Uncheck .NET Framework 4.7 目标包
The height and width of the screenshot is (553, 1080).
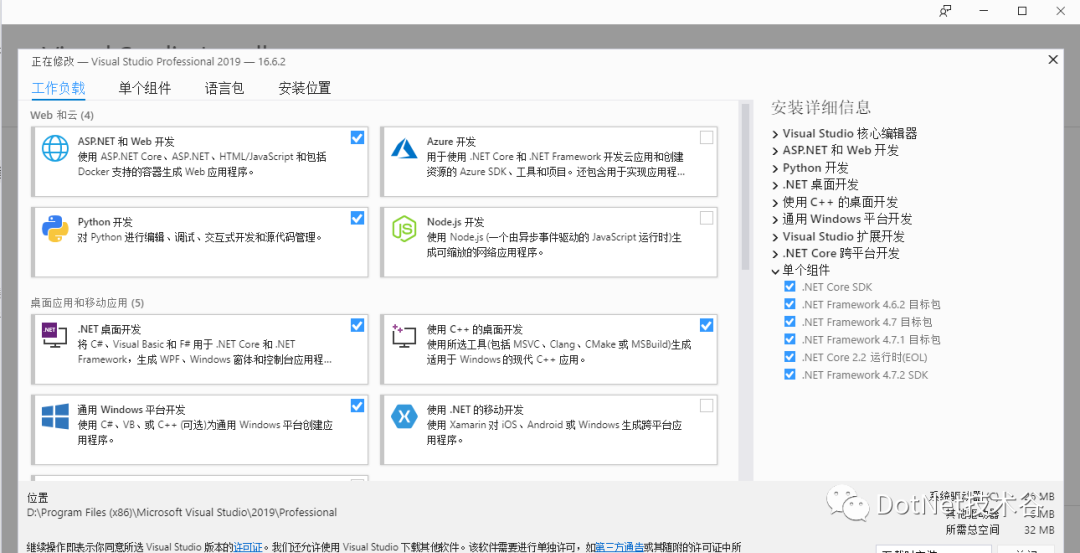(x=790, y=322)
